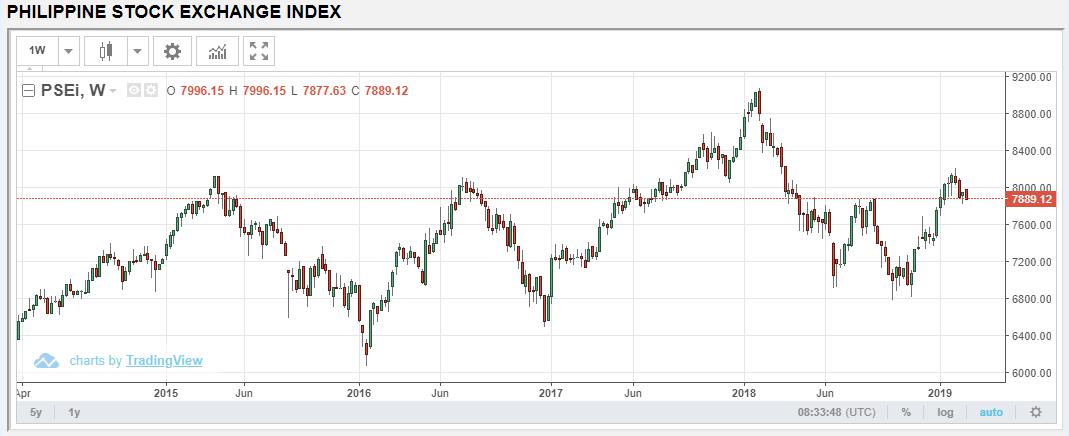This screenshot has height=436, width=1069.
Task: Open the Indicators chart icon
Action: (x=217, y=51)
